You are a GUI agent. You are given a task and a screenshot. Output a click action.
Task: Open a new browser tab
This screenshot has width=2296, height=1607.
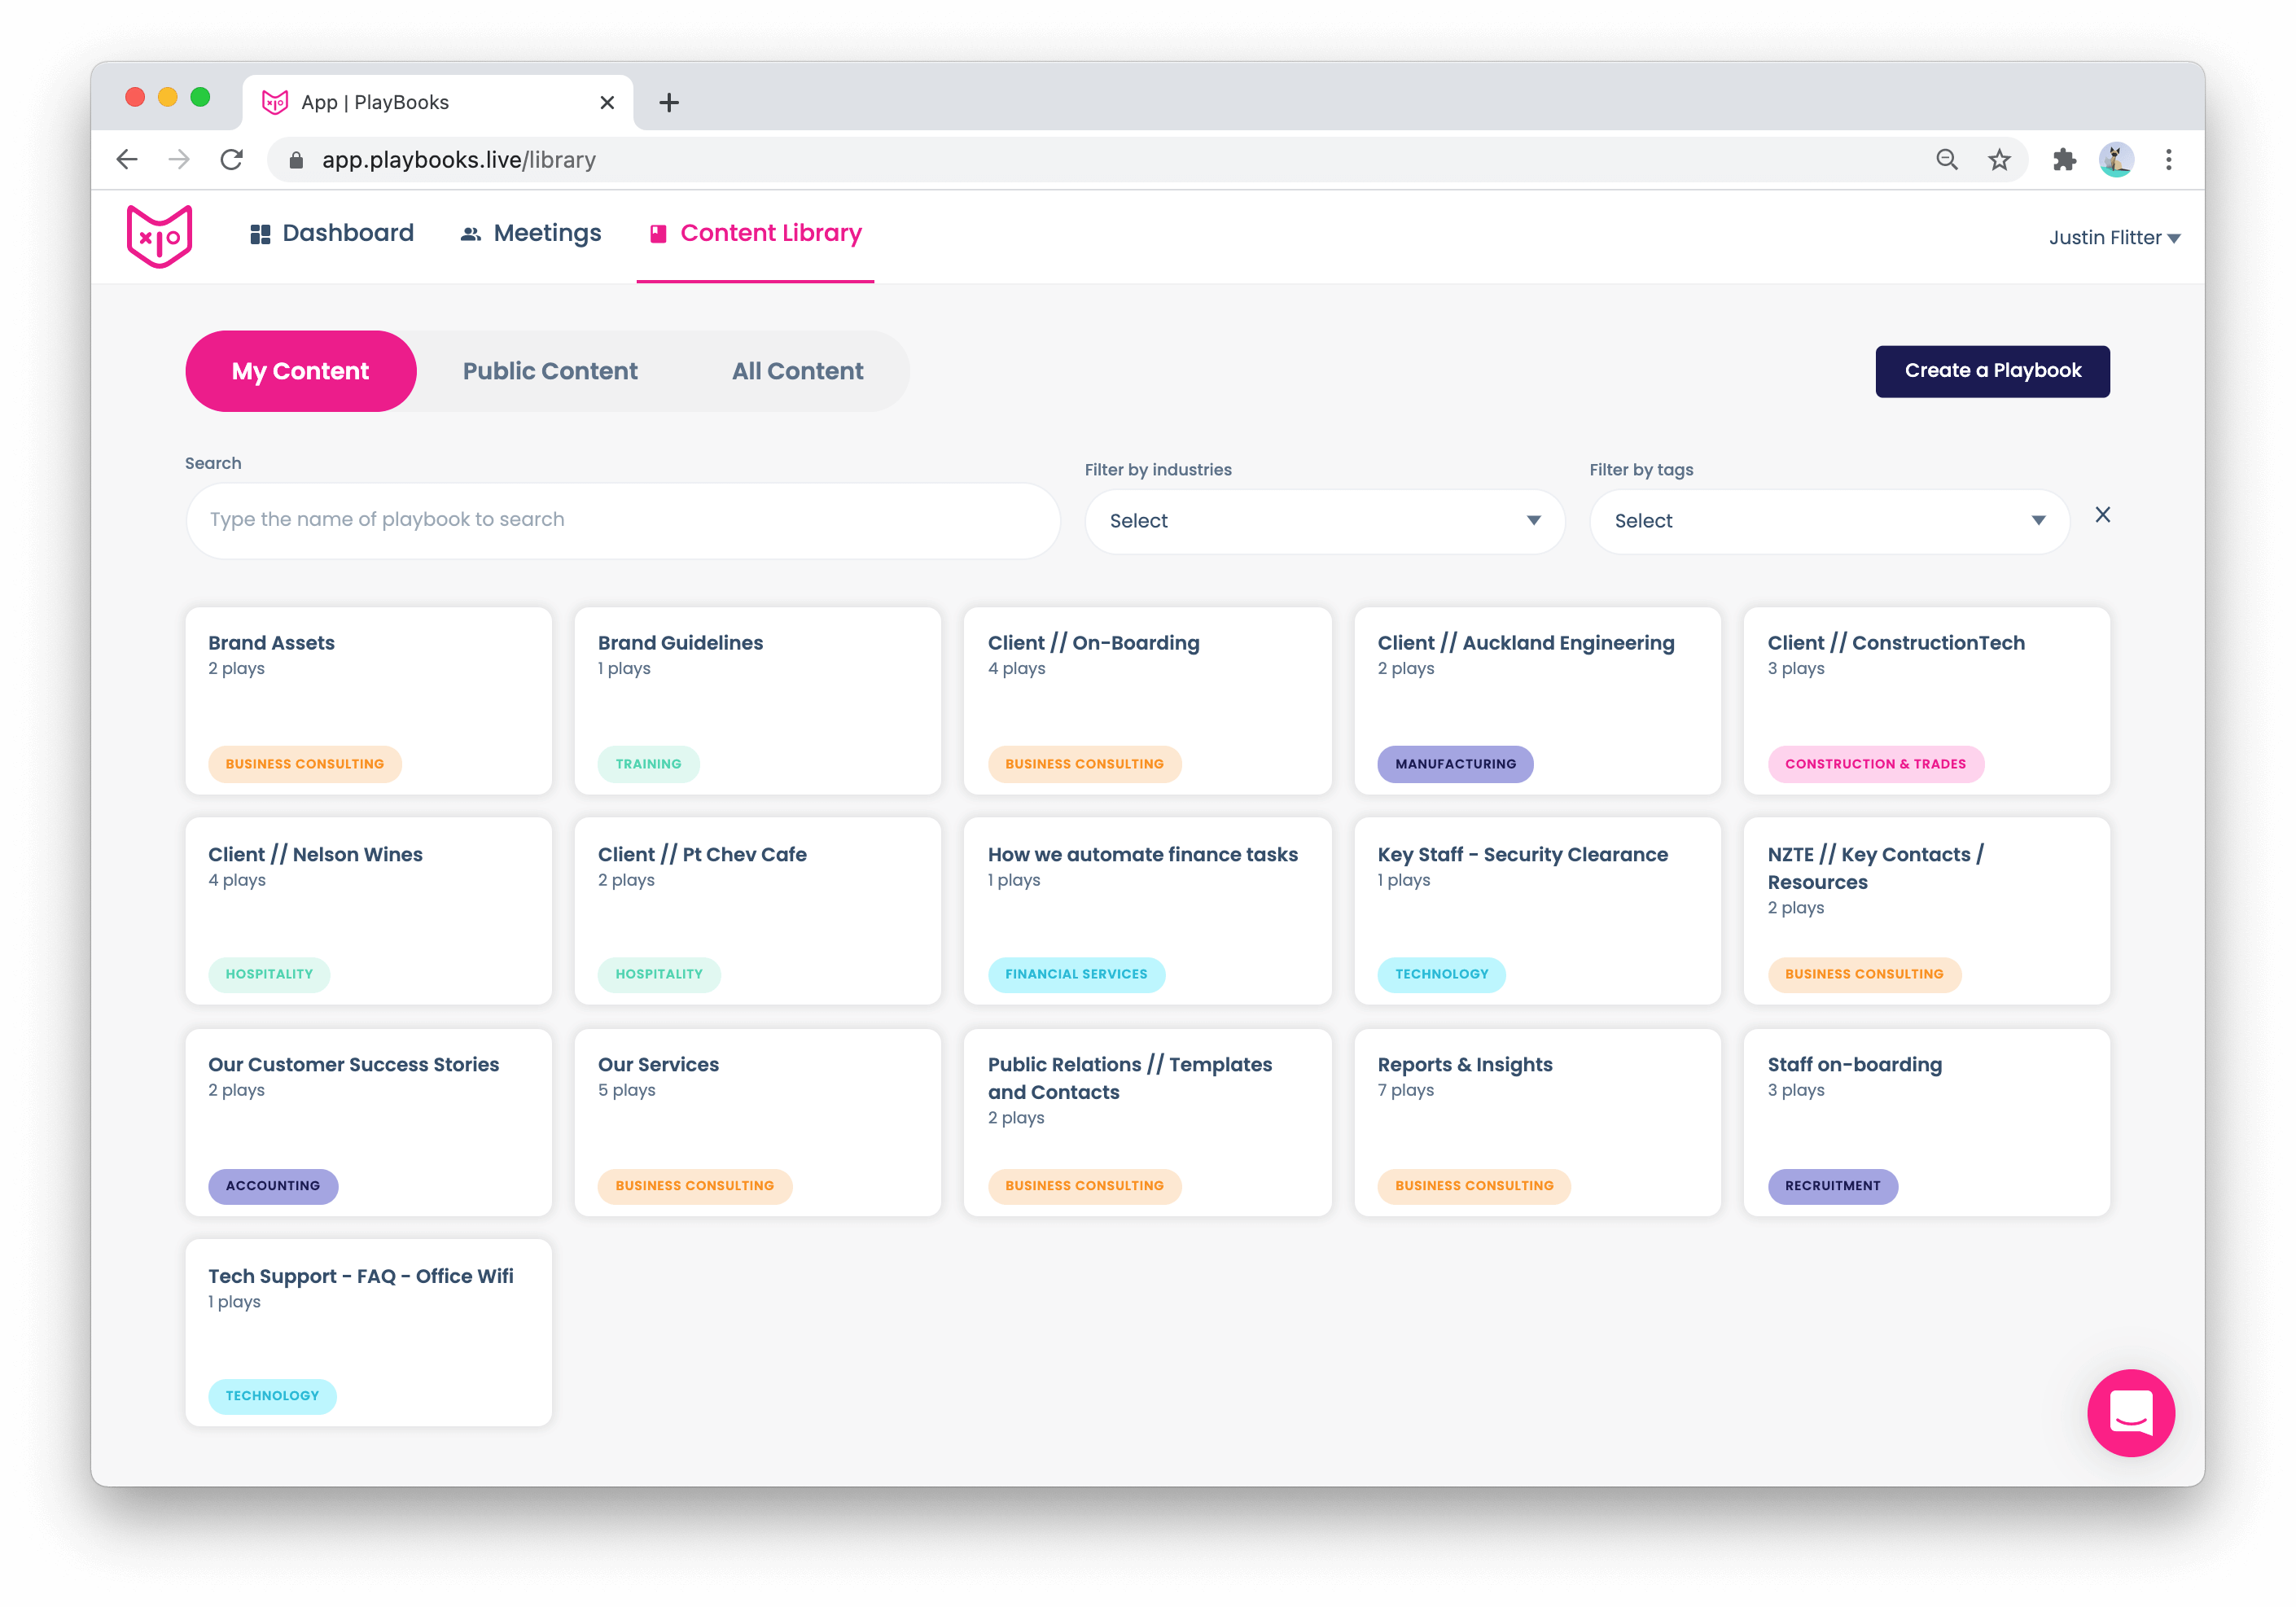(x=669, y=102)
